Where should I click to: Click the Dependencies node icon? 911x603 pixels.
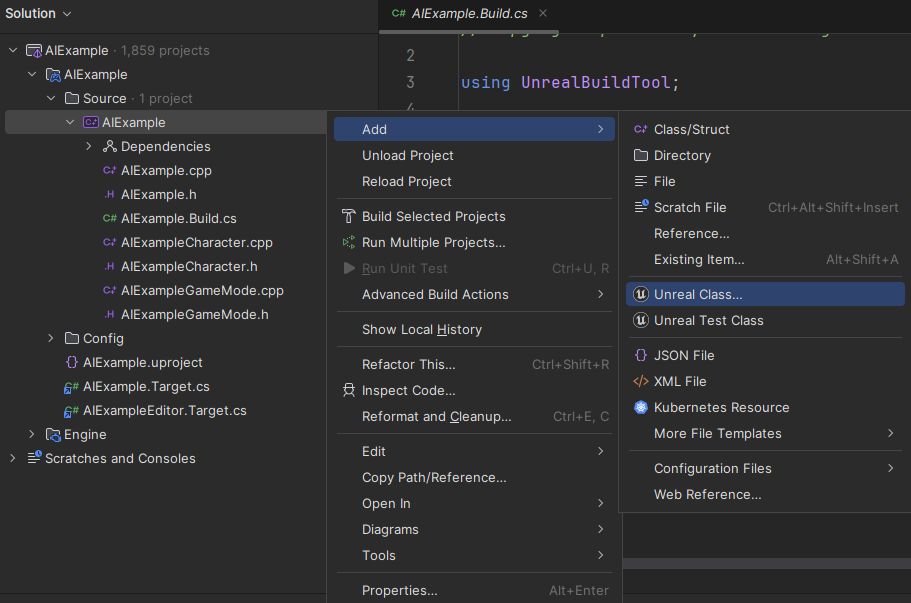coord(110,146)
